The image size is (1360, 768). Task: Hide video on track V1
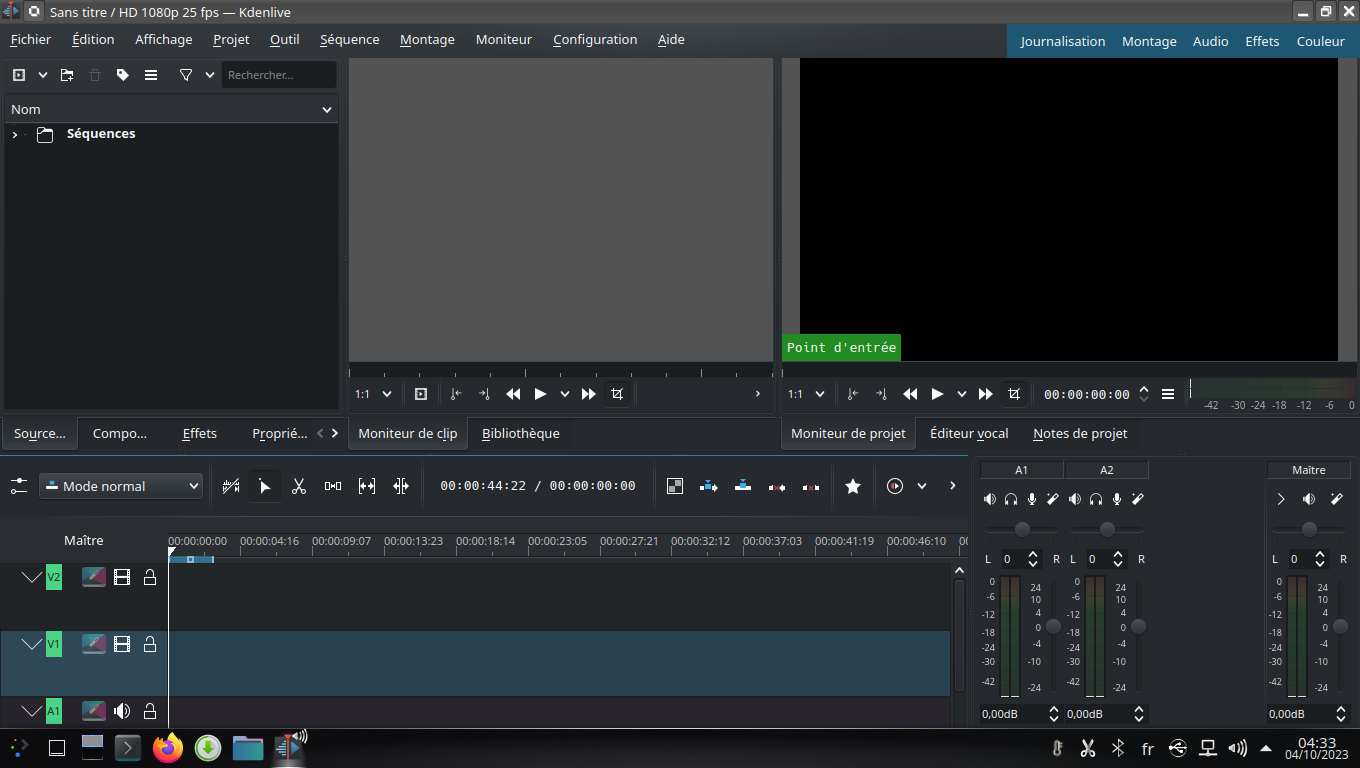[x=122, y=644]
